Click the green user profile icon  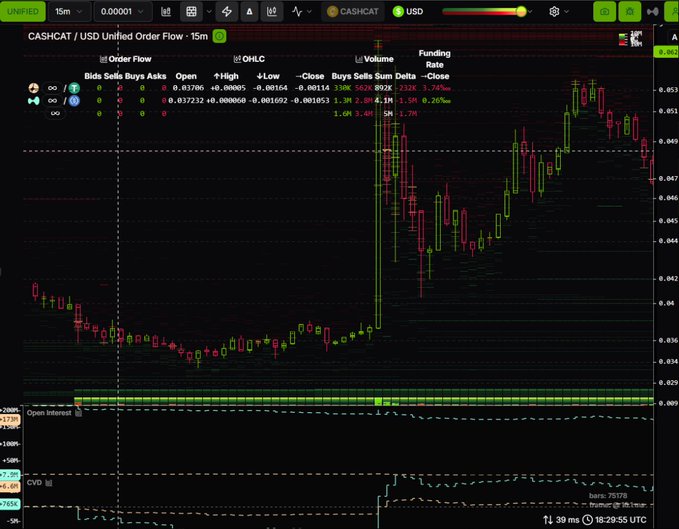(672, 12)
